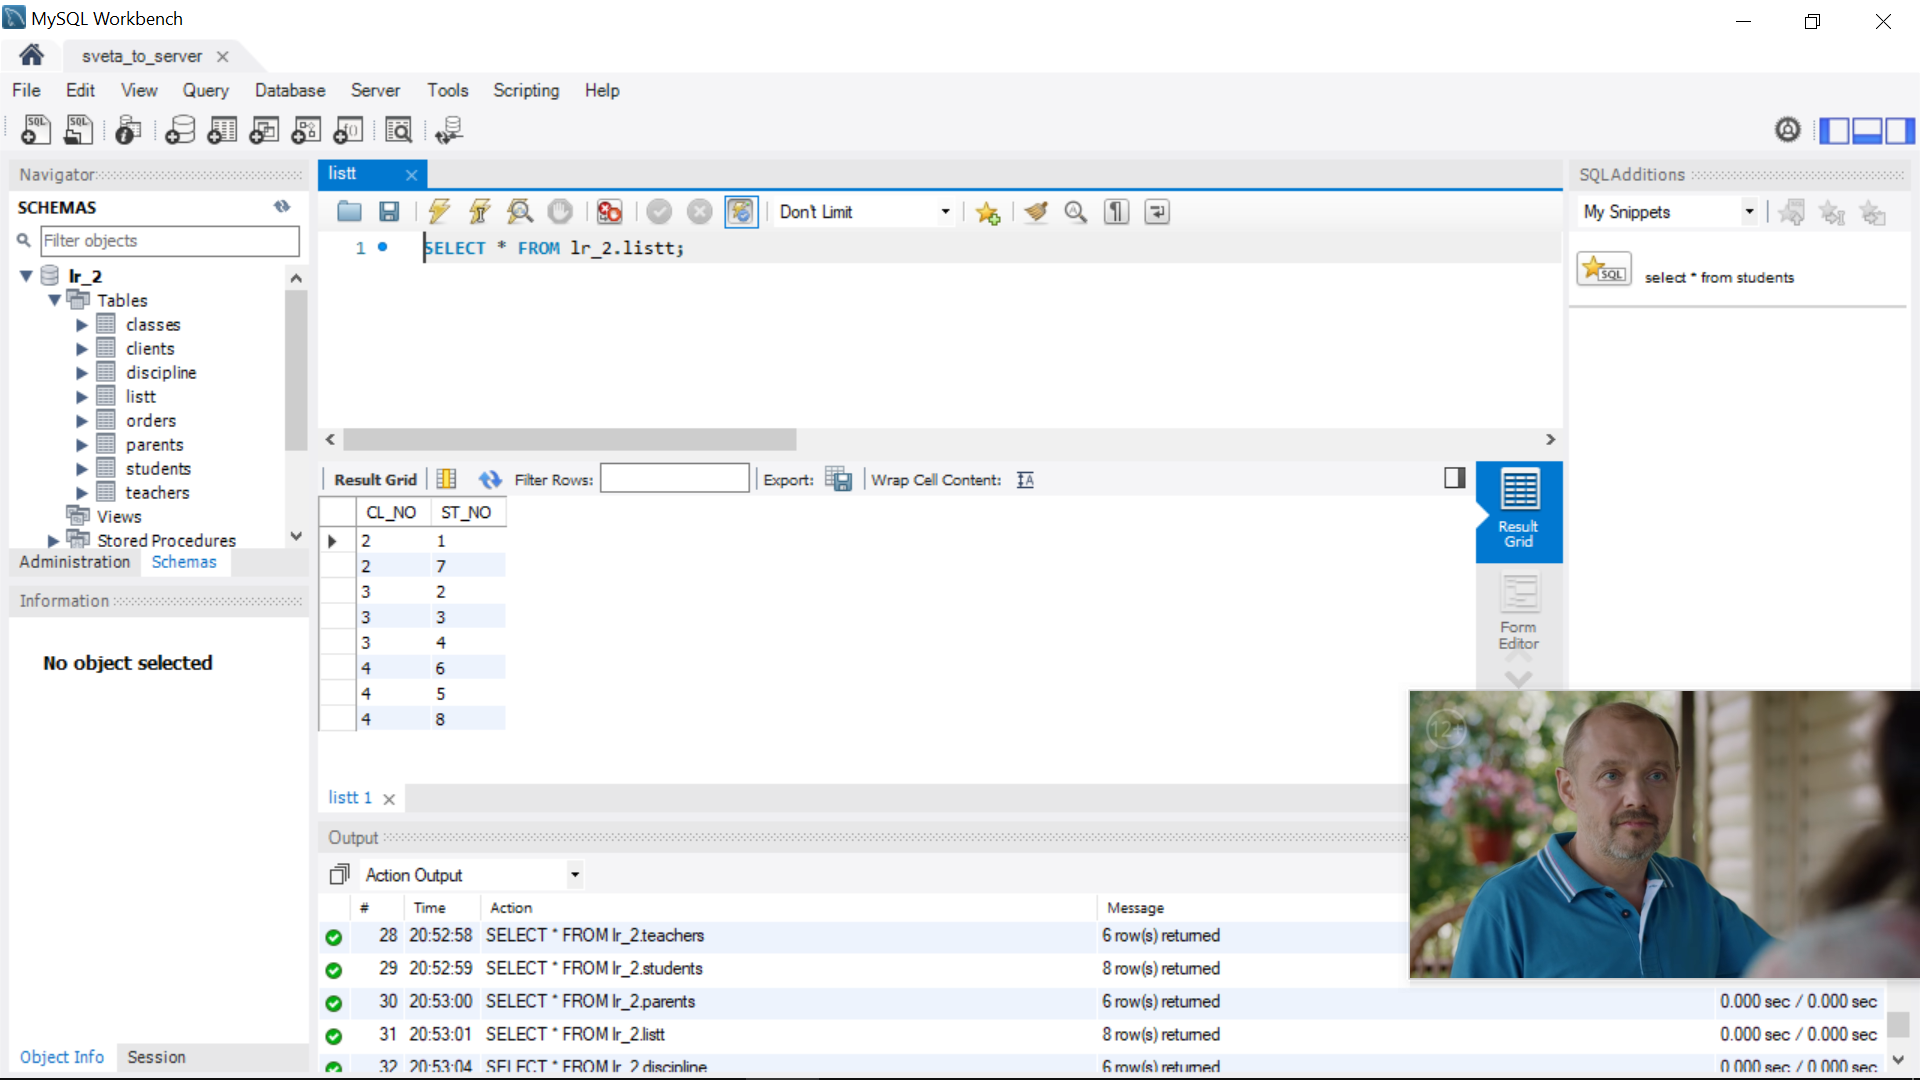1920x1080 pixels.
Task: Toggle the left sidebar visibility
Action: point(1834,130)
